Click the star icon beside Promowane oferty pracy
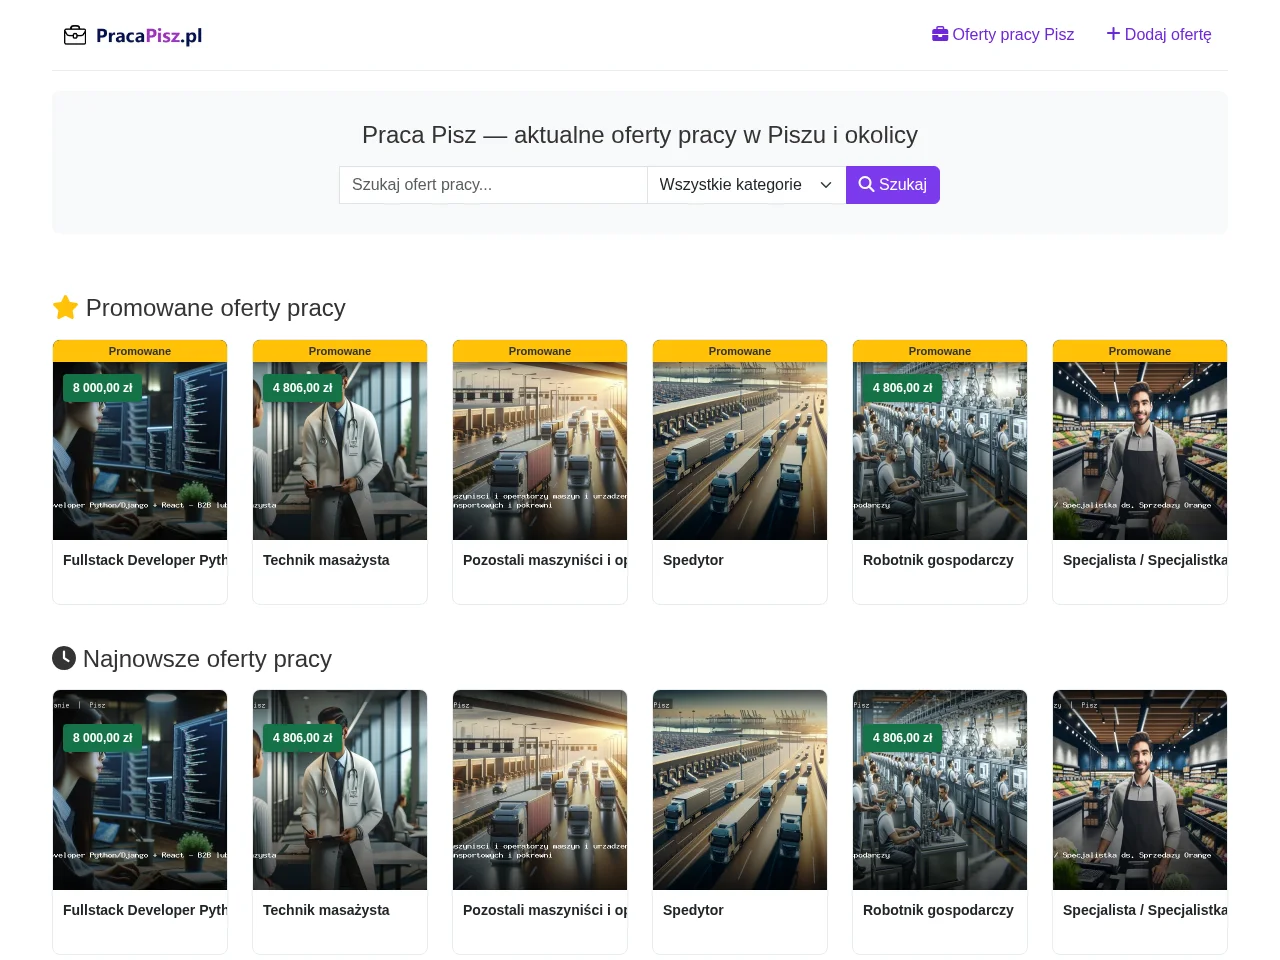1280x960 pixels. click(65, 307)
